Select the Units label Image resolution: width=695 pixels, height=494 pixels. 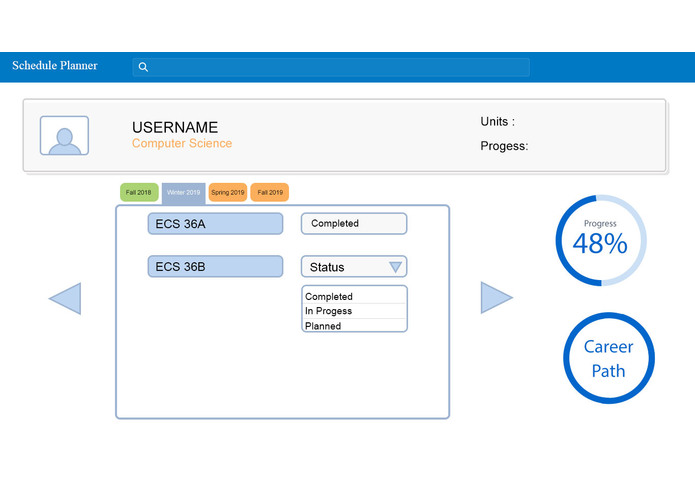point(497,121)
